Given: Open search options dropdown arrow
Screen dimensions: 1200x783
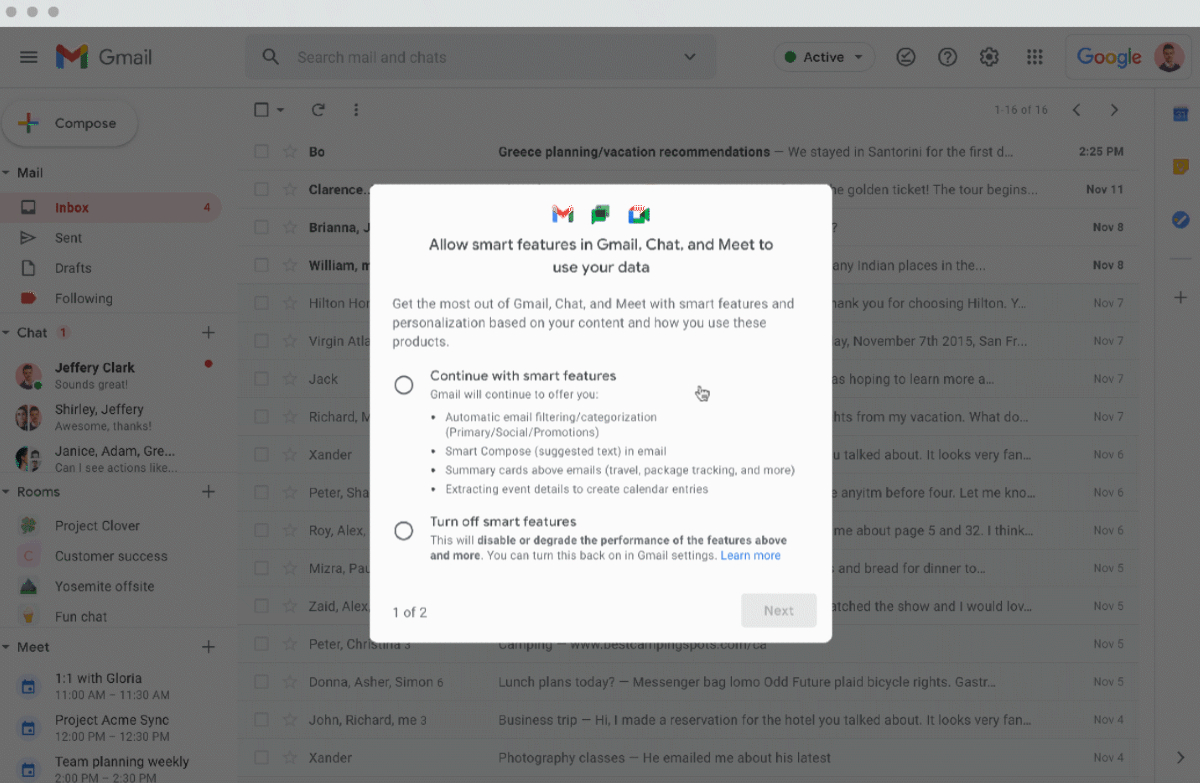Looking at the screenshot, I should [690, 57].
